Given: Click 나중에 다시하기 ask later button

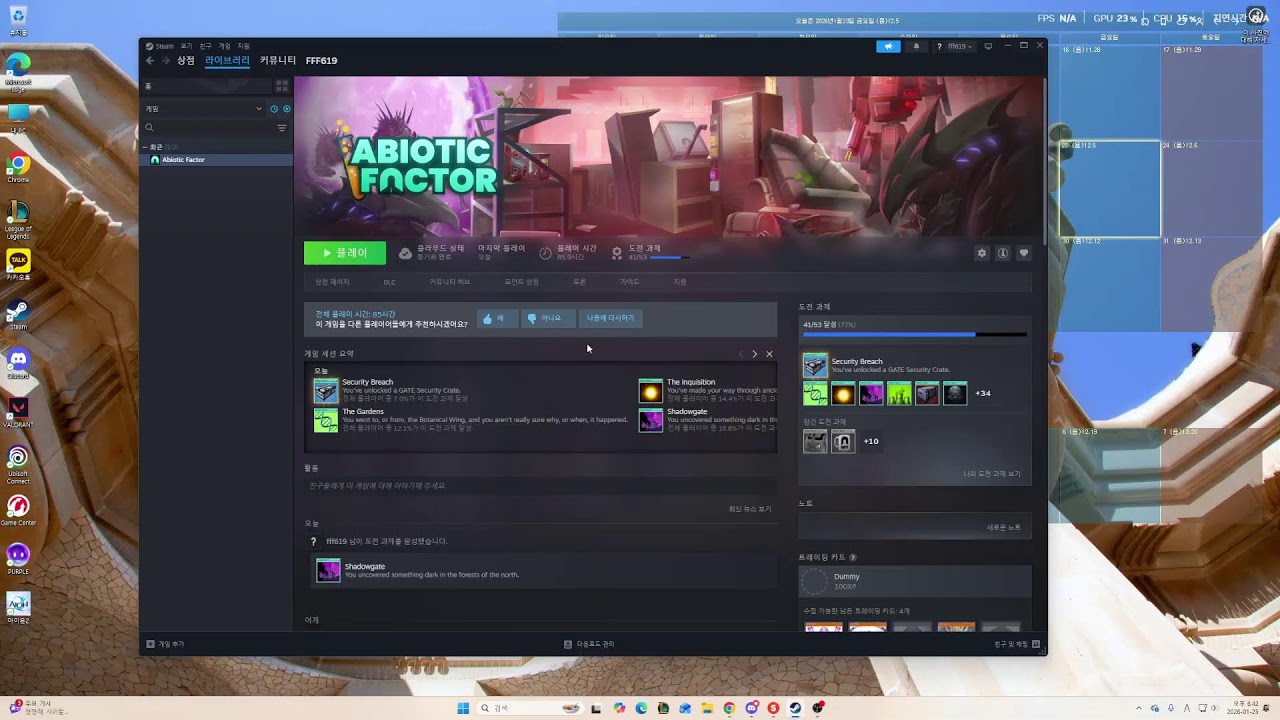Looking at the screenshot, I should 610,318.
